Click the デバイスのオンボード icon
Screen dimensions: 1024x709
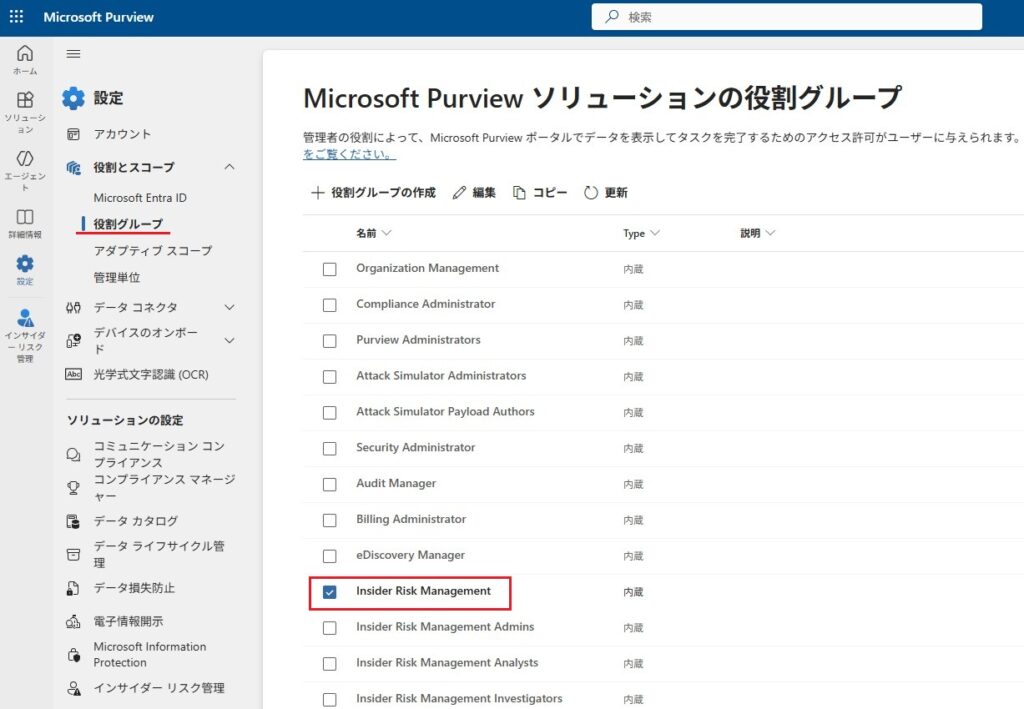[73, 341]
